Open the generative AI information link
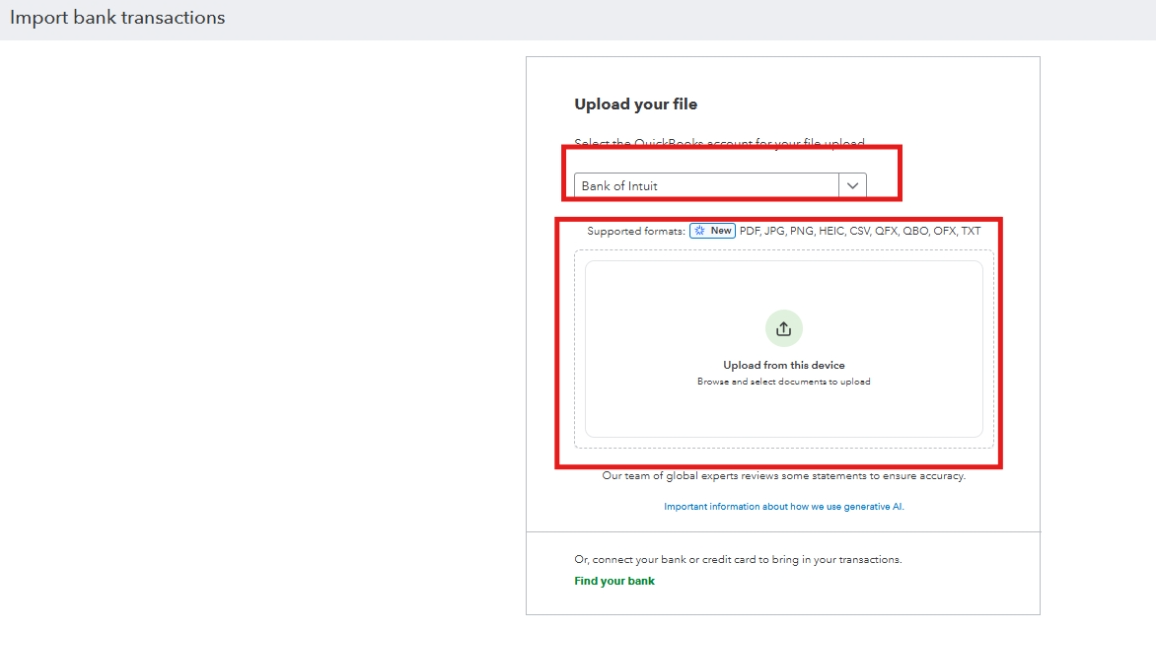This screenshot has width=1156, height=651. pos(784,506)
